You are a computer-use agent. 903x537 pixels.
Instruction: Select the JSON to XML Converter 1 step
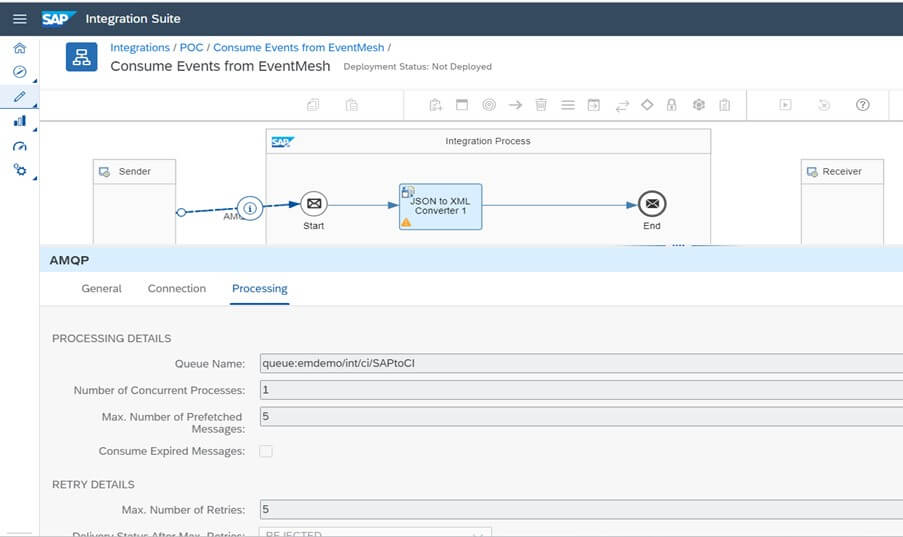pyautogui.click(x=441, y=207)
